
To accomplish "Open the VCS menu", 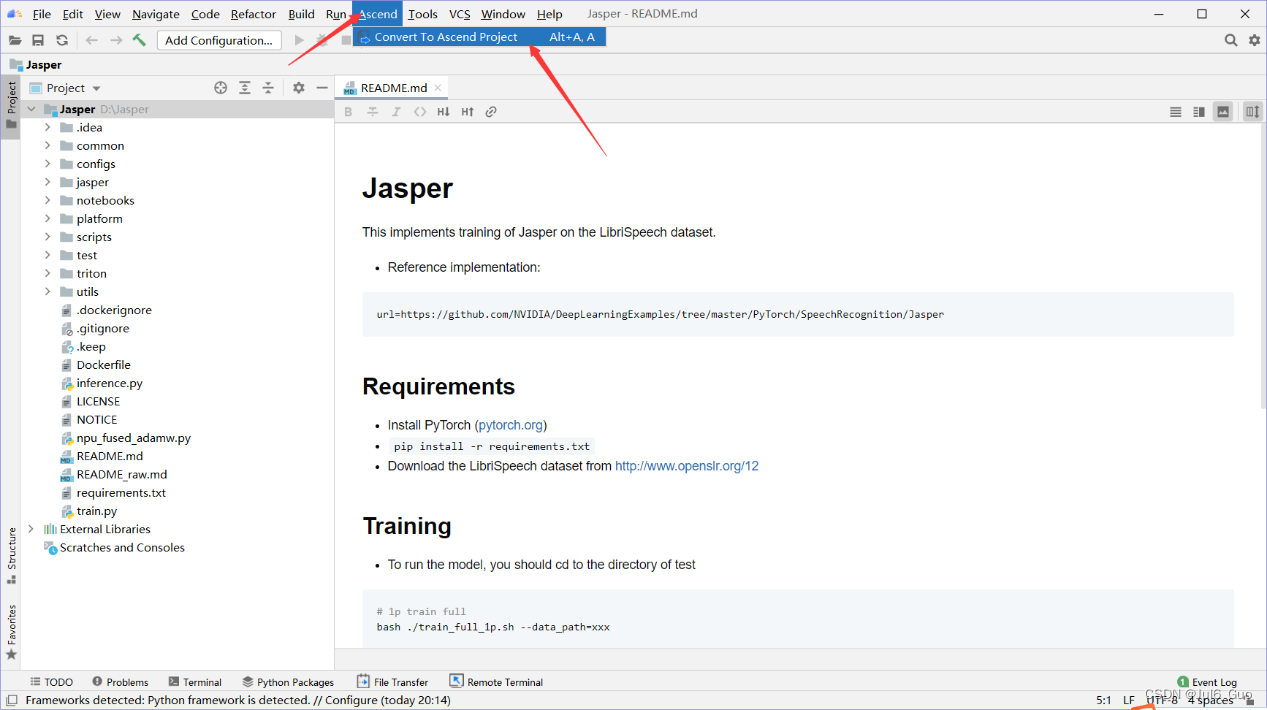I will coord(459,14).
